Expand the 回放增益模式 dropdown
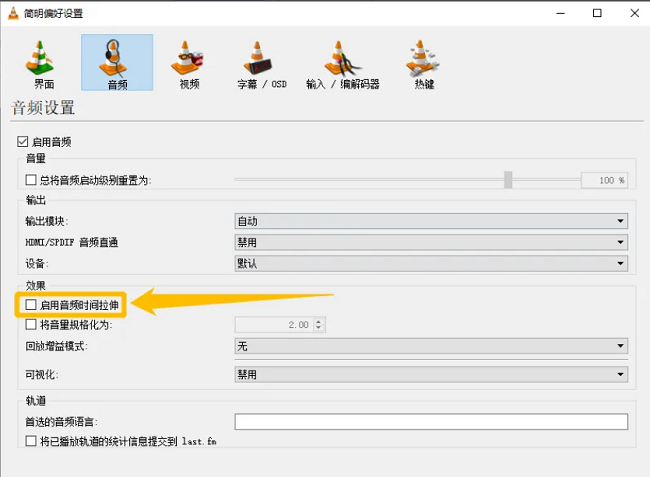Image resolution: width=650 pixels, height=477 pixels. [x=431, y=346]
